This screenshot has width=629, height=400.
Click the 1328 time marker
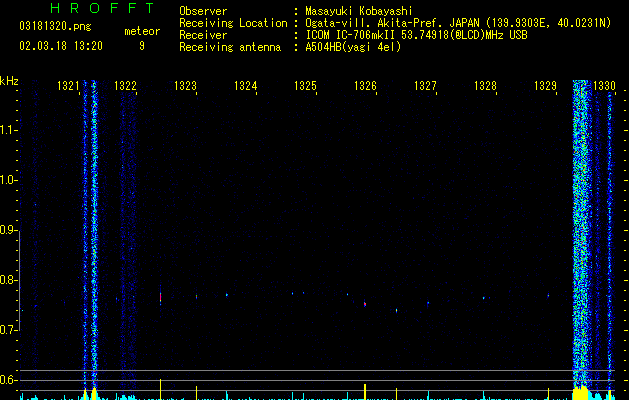pos(485,86)
